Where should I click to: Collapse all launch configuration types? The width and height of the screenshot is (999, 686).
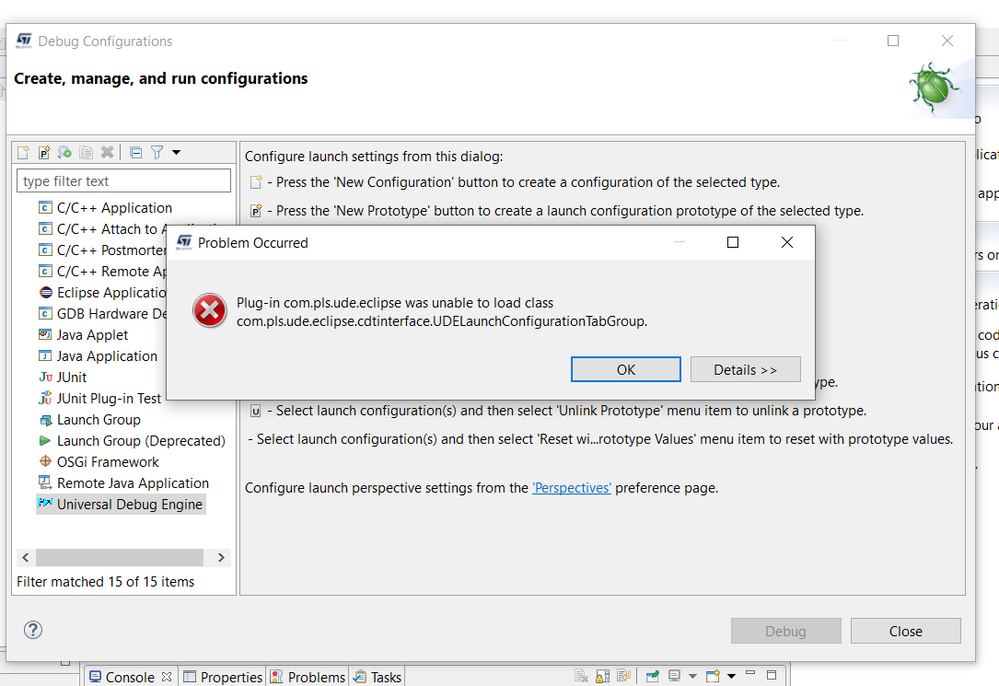coord(136,153)
